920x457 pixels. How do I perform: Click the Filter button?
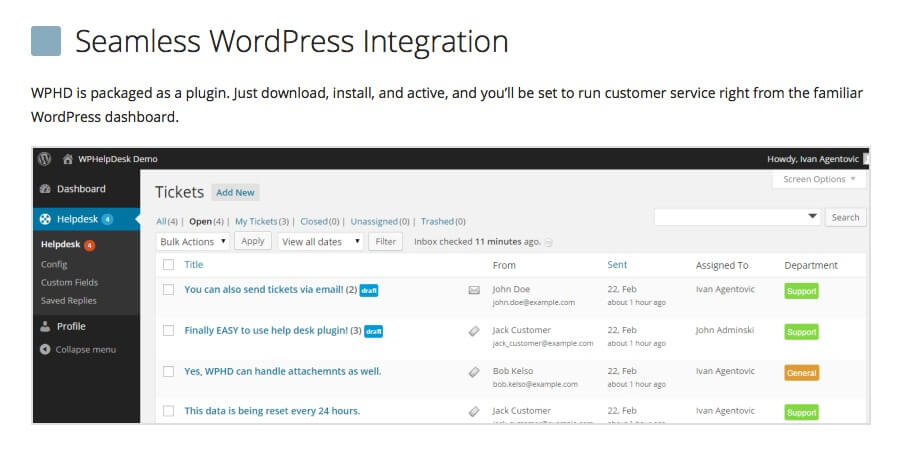pos(385,241)
